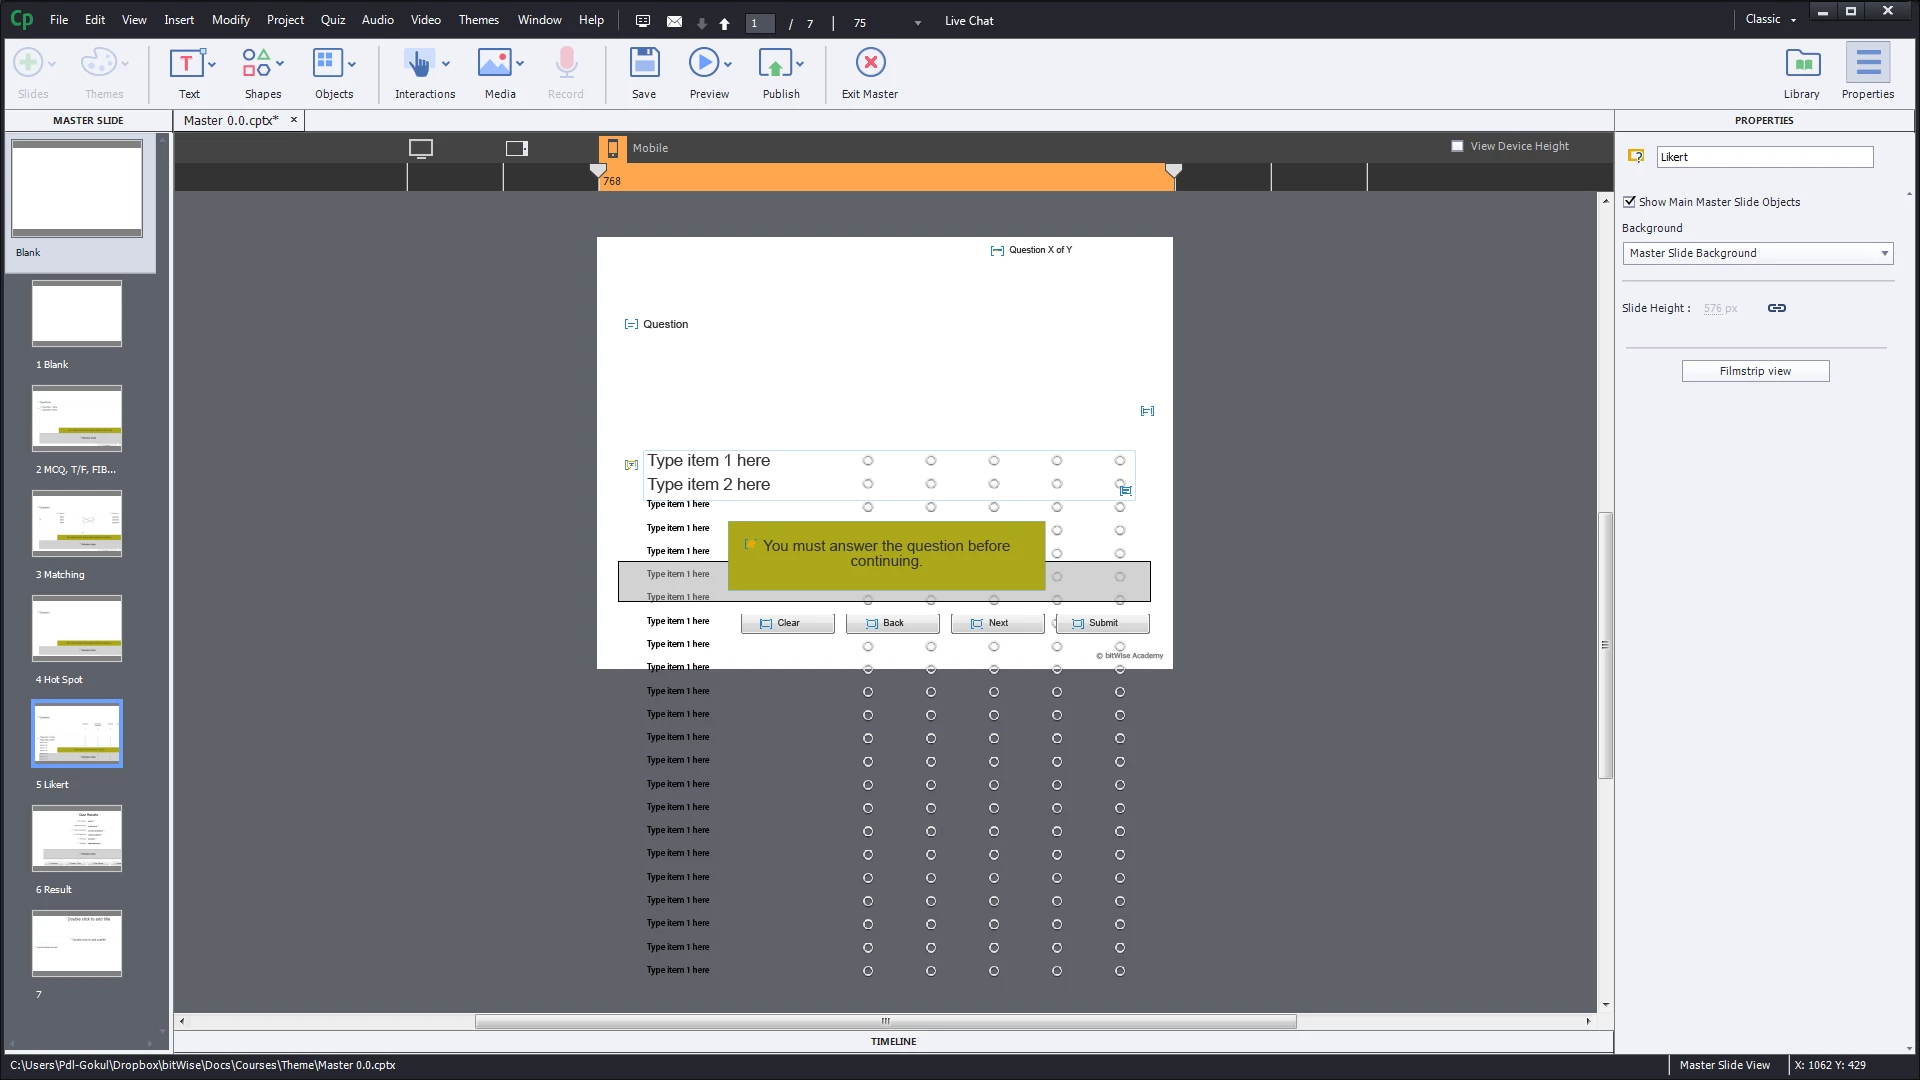The height and width of the screenshot is (1080, 1920).
Task: Select first radio button for item 1
Action: tap(868, 461)
